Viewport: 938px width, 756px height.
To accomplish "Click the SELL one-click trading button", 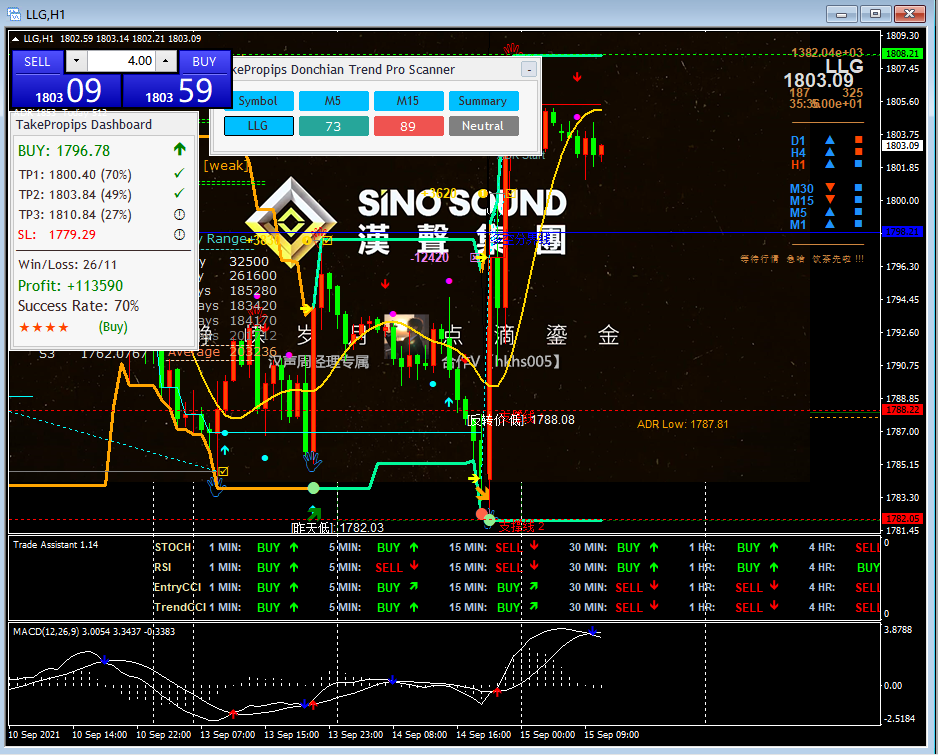I will (37, 62).
